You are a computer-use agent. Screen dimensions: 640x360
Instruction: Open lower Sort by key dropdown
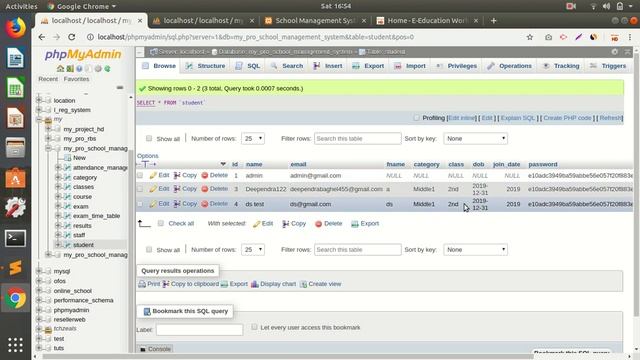476,250
